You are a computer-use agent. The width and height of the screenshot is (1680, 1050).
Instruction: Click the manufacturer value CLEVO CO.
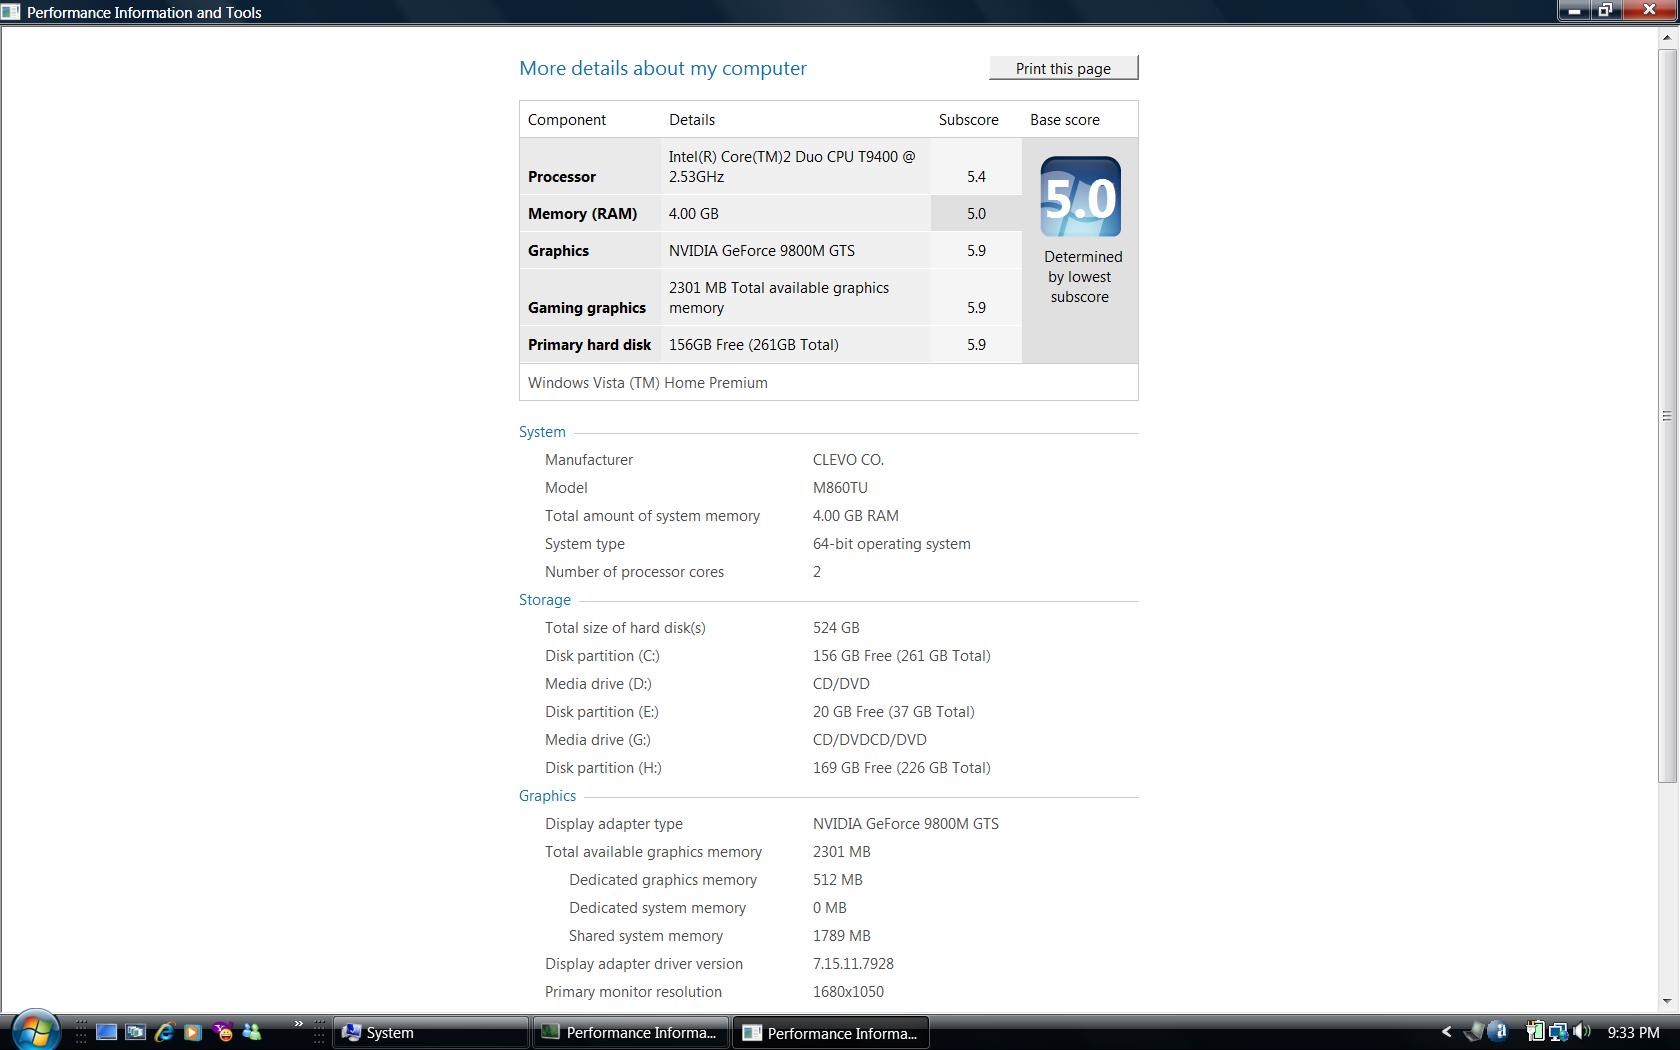(x=848, y=460)
